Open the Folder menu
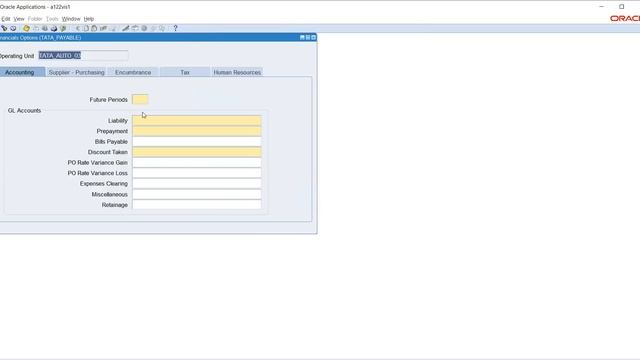 35,19
